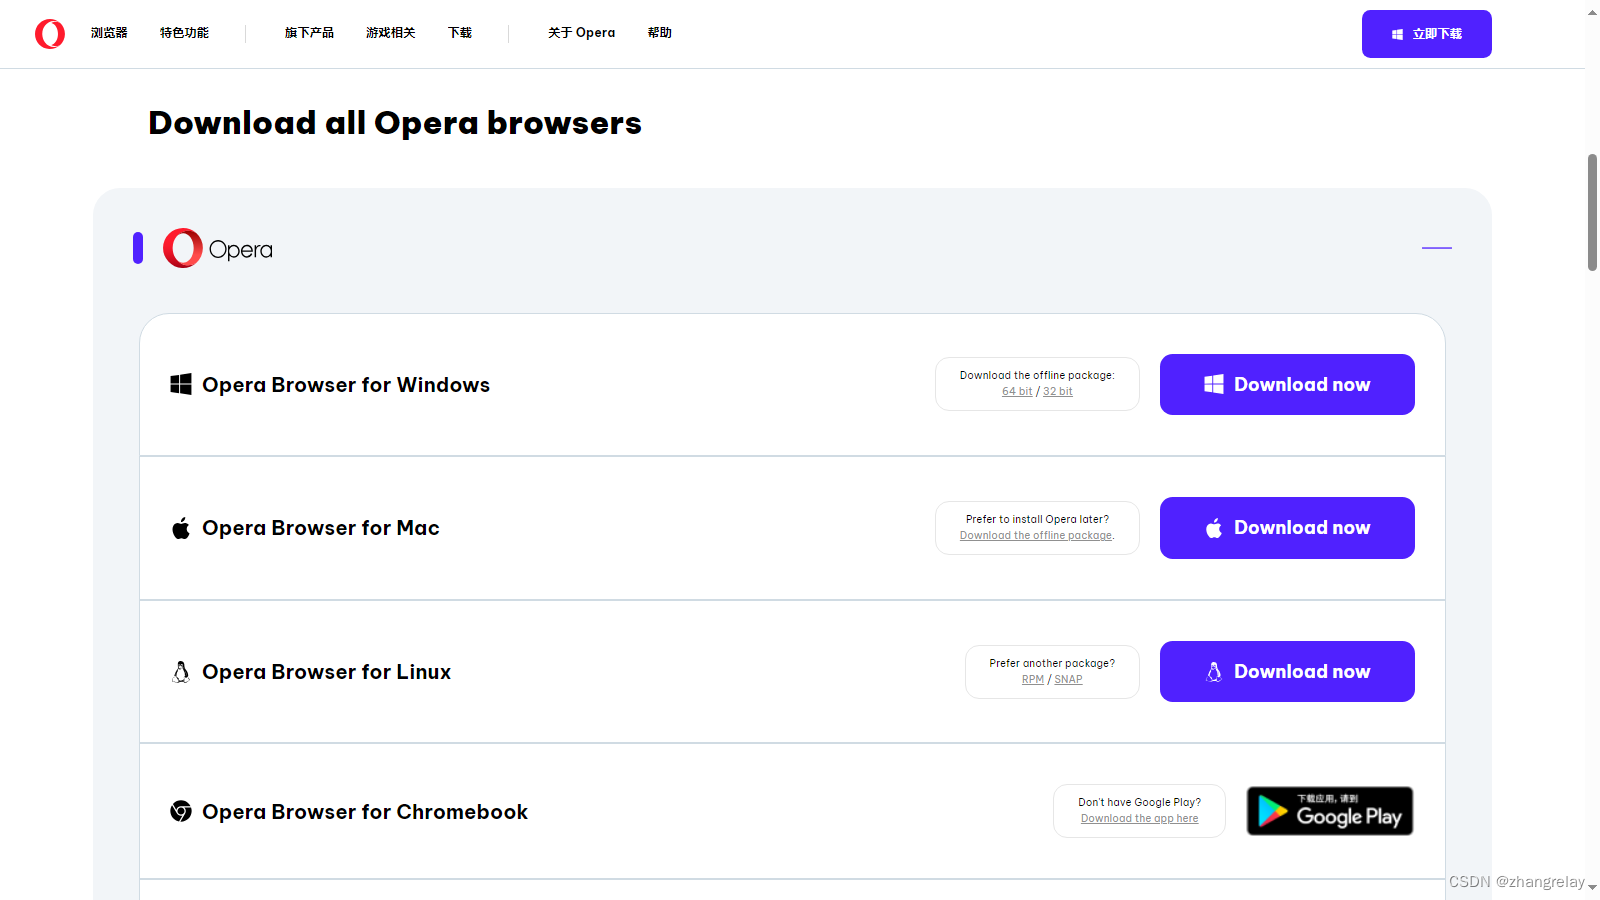Collapse the Opera section with the minus icon
The image size is (1600, 900).
[x=1437, y=248]
